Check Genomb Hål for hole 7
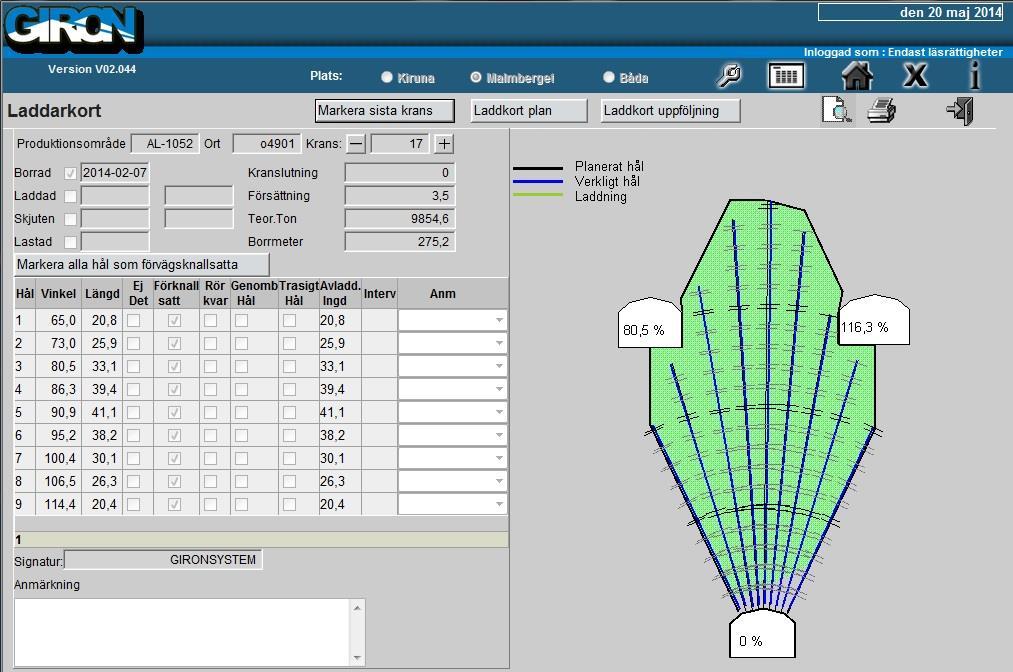Image resolution: width=1013 pixels, height=672 pixels. [x=242, y=458]
